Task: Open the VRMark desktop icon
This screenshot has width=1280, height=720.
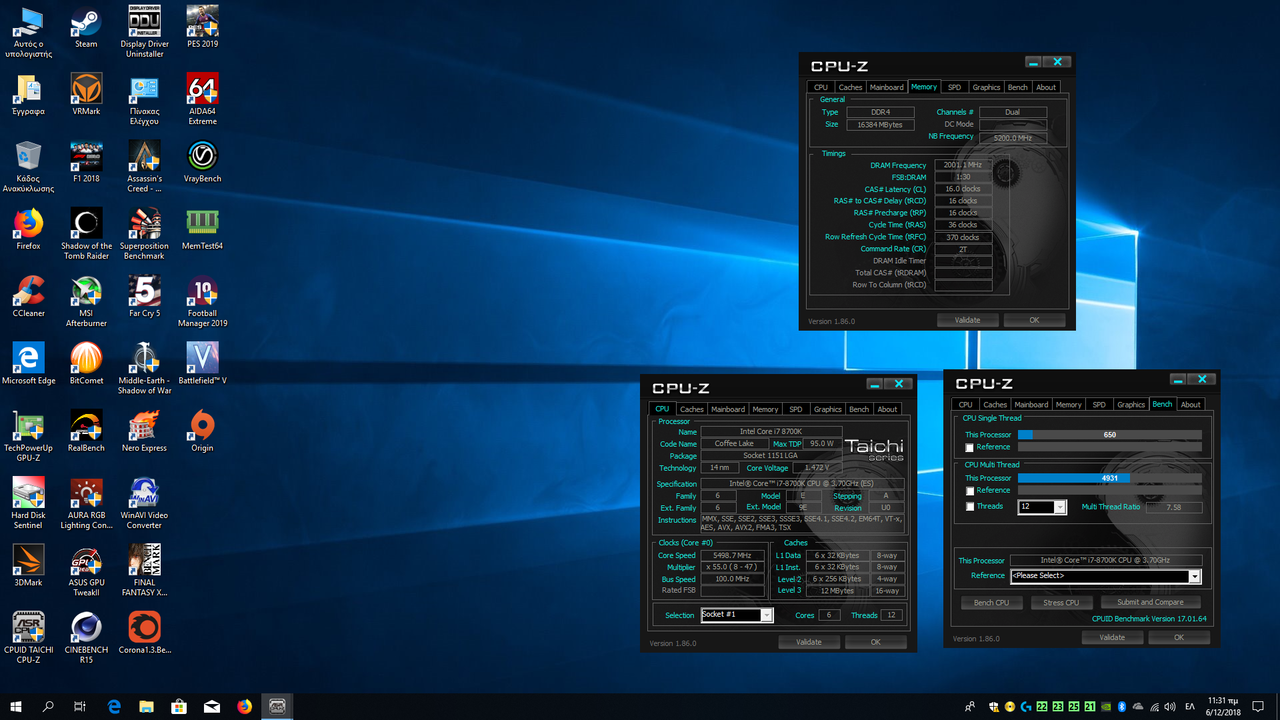Action: click(86, 94)
